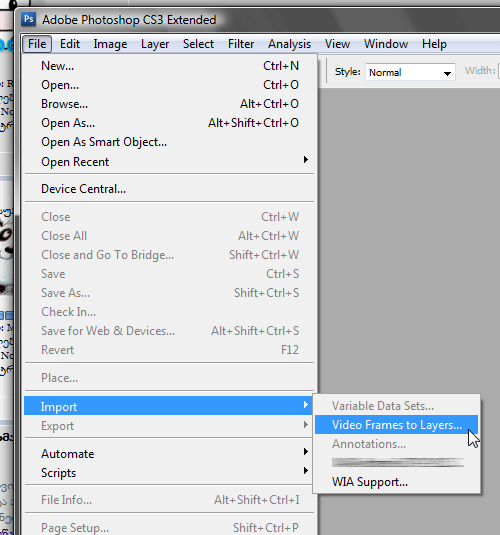Open the Window menu
The height and width of the screenshot is (535, 500).
point(386,44)
